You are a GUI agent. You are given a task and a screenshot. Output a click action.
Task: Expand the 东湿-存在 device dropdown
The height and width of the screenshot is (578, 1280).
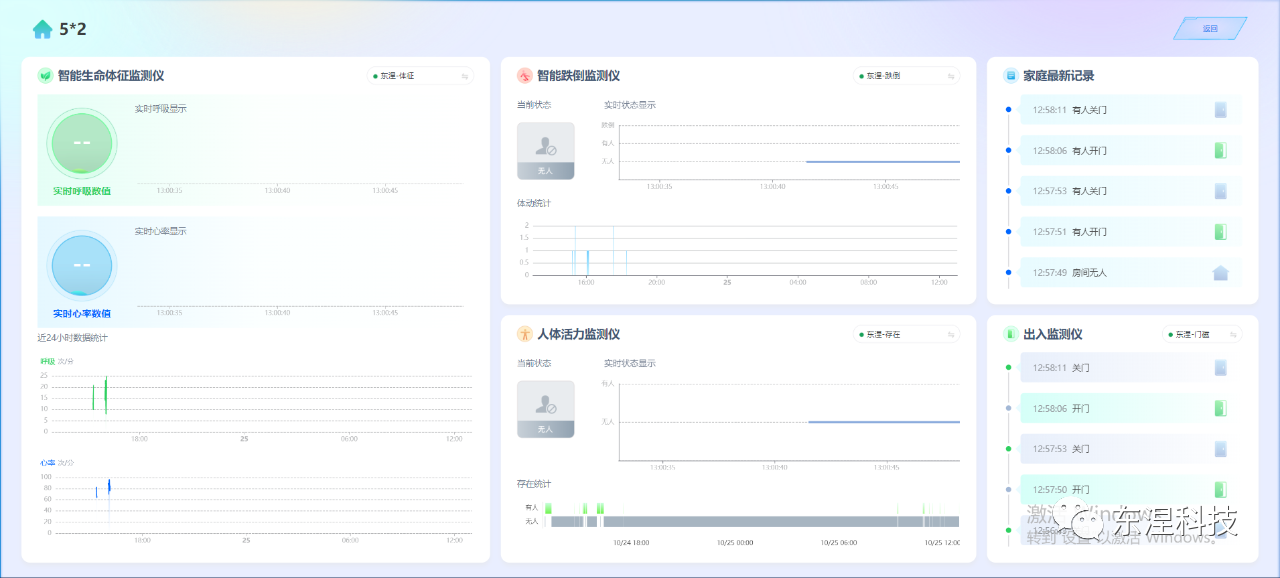click(x=906, y=334)
